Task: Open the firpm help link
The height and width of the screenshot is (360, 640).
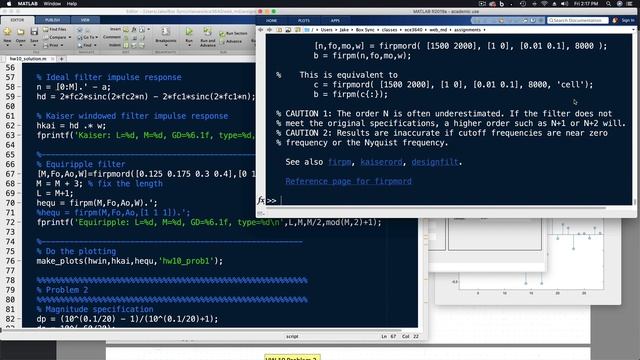Action: click(339, 162)
